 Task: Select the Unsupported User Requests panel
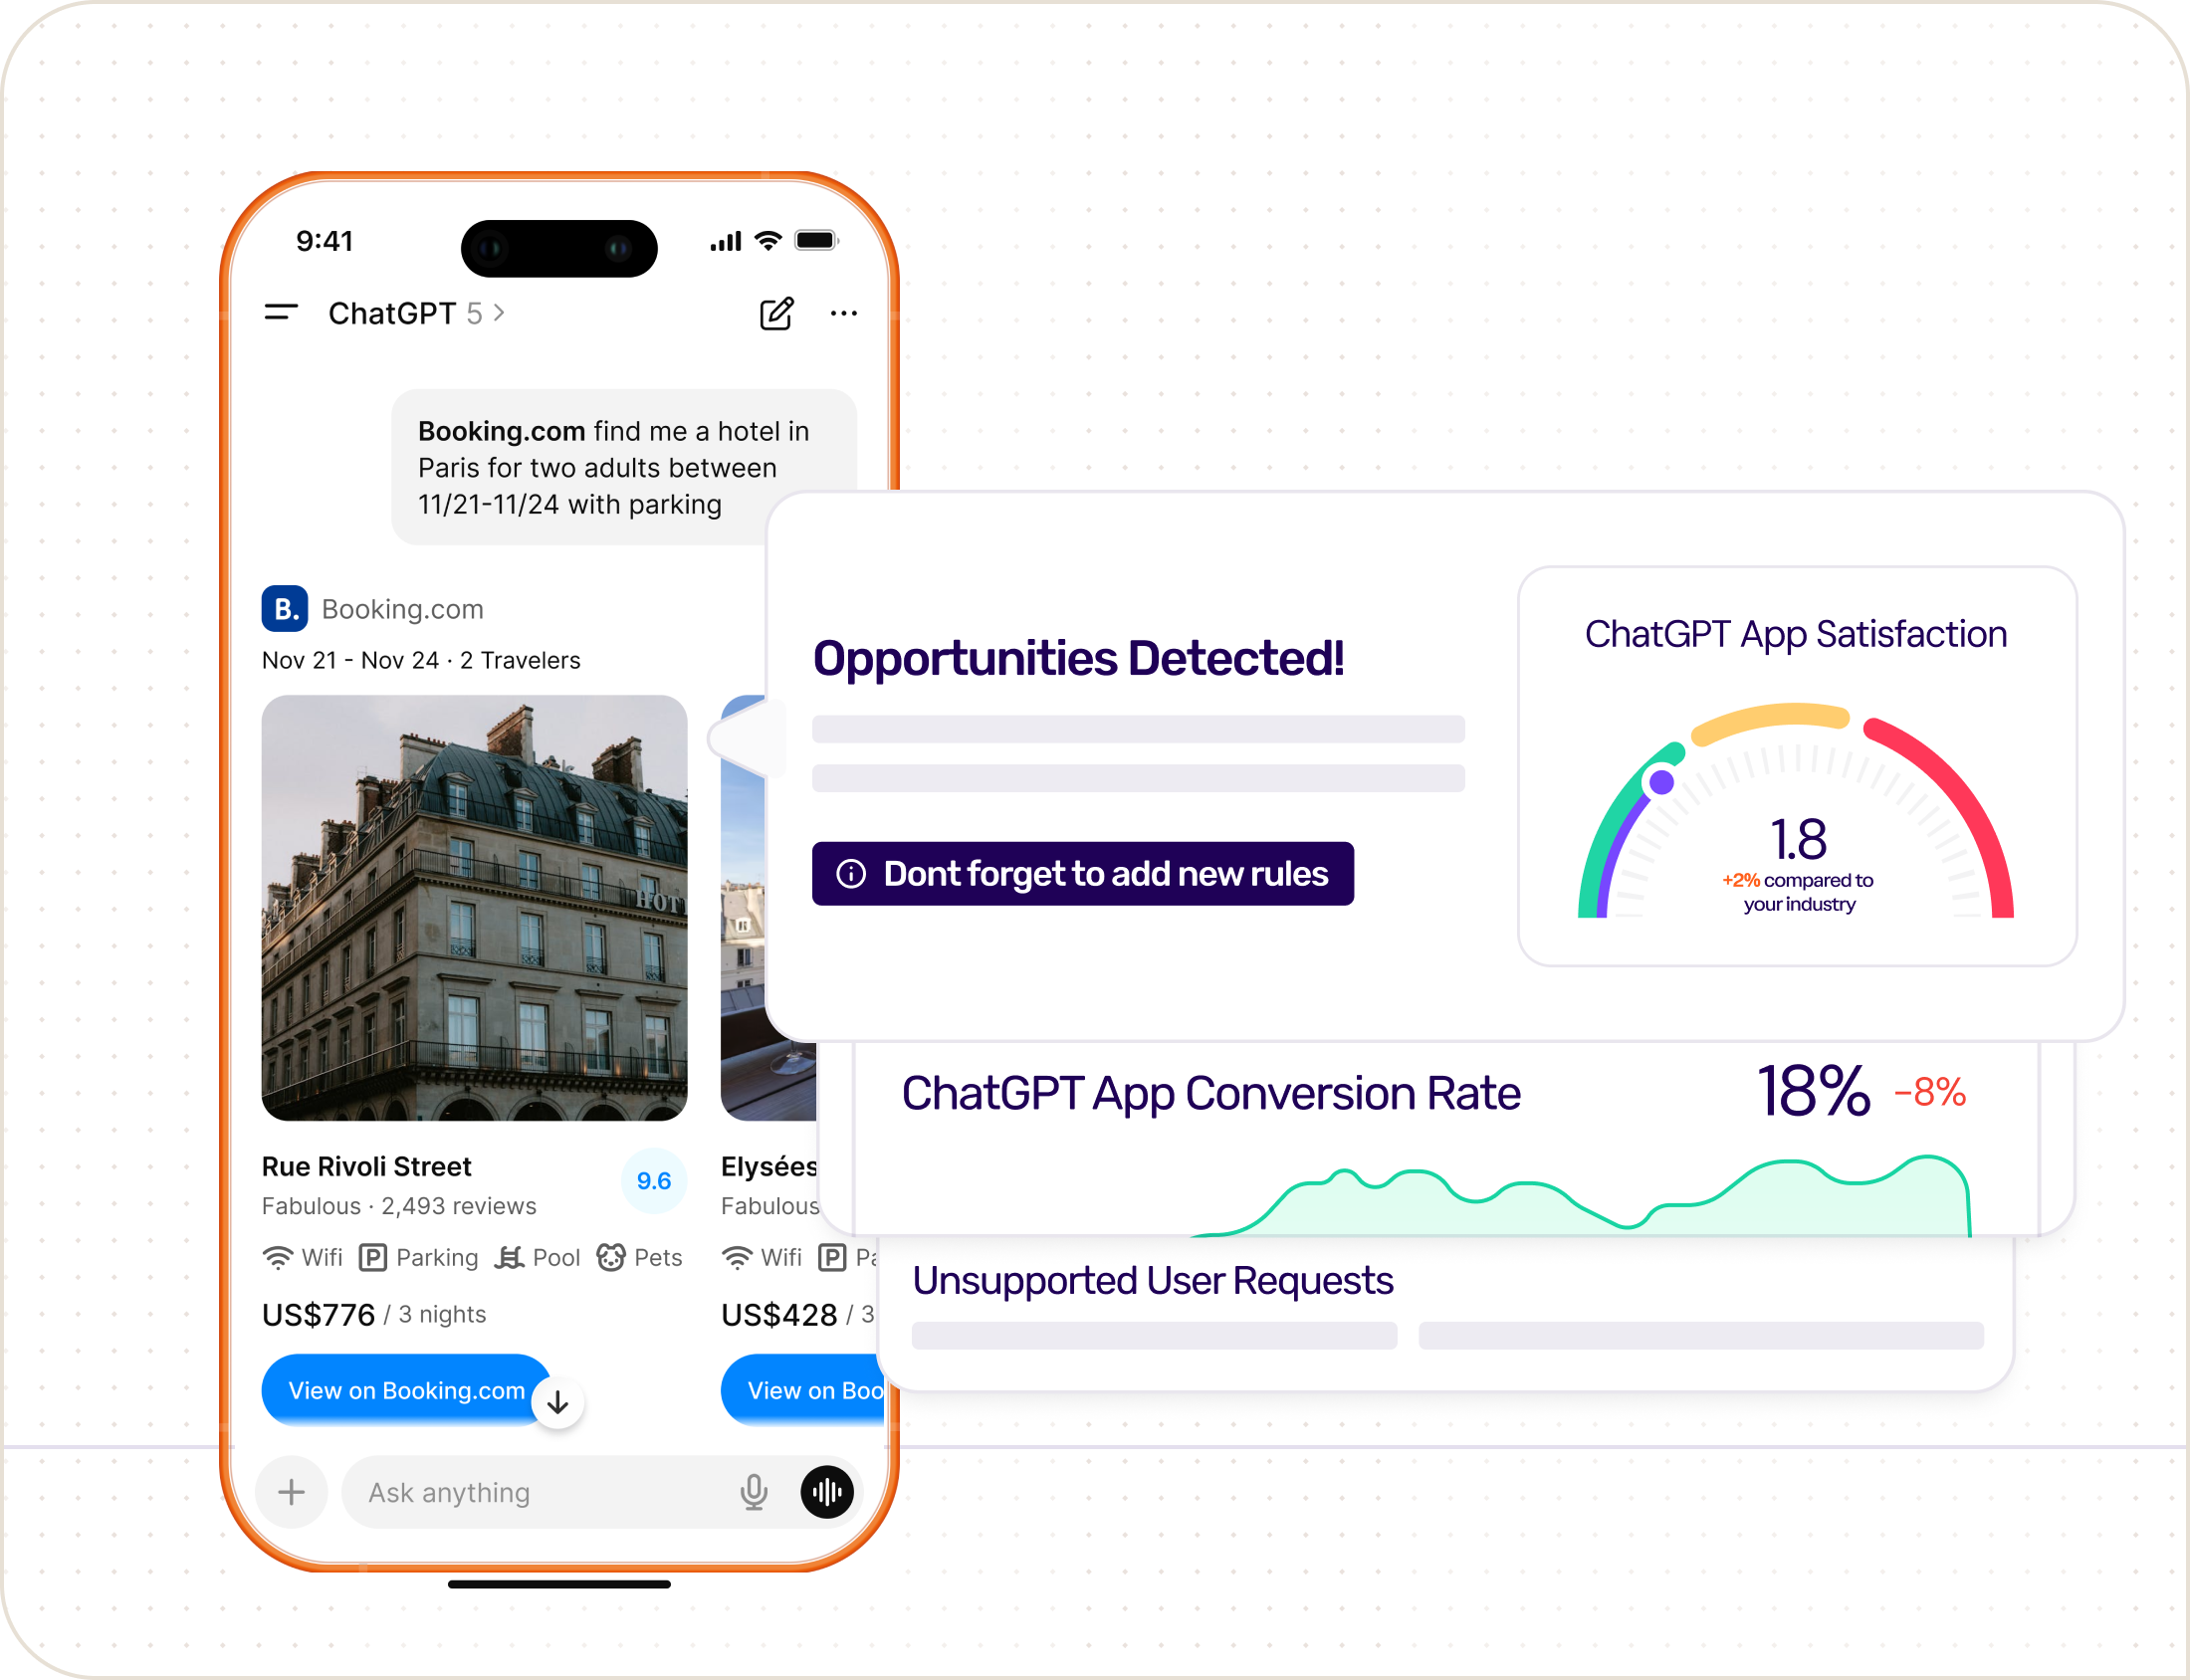pos(1152,1281)
